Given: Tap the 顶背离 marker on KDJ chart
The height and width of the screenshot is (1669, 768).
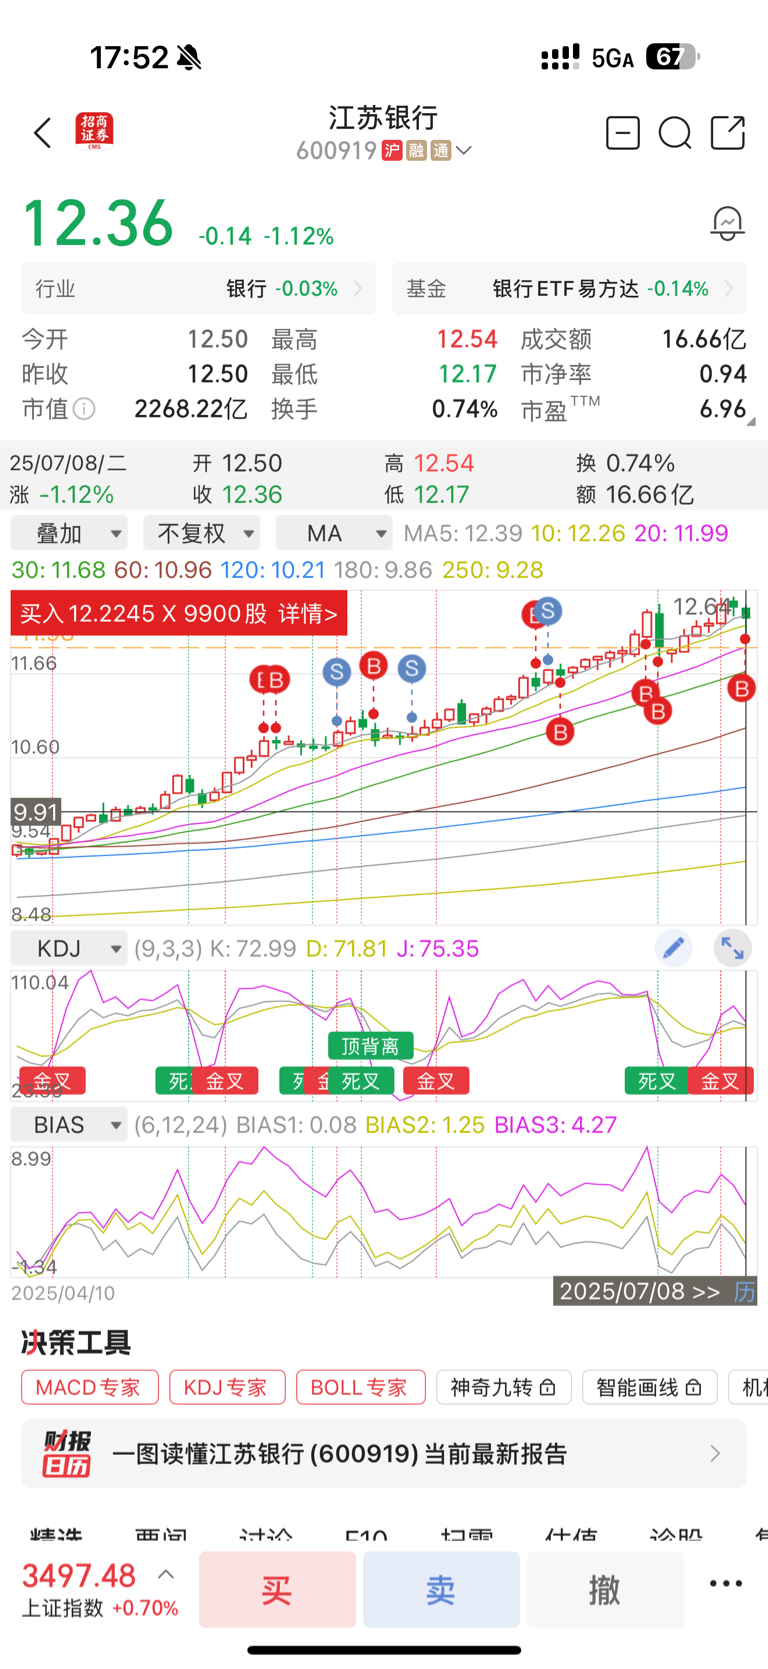Looking at the screenshot, I should [x=370, y=1046].
